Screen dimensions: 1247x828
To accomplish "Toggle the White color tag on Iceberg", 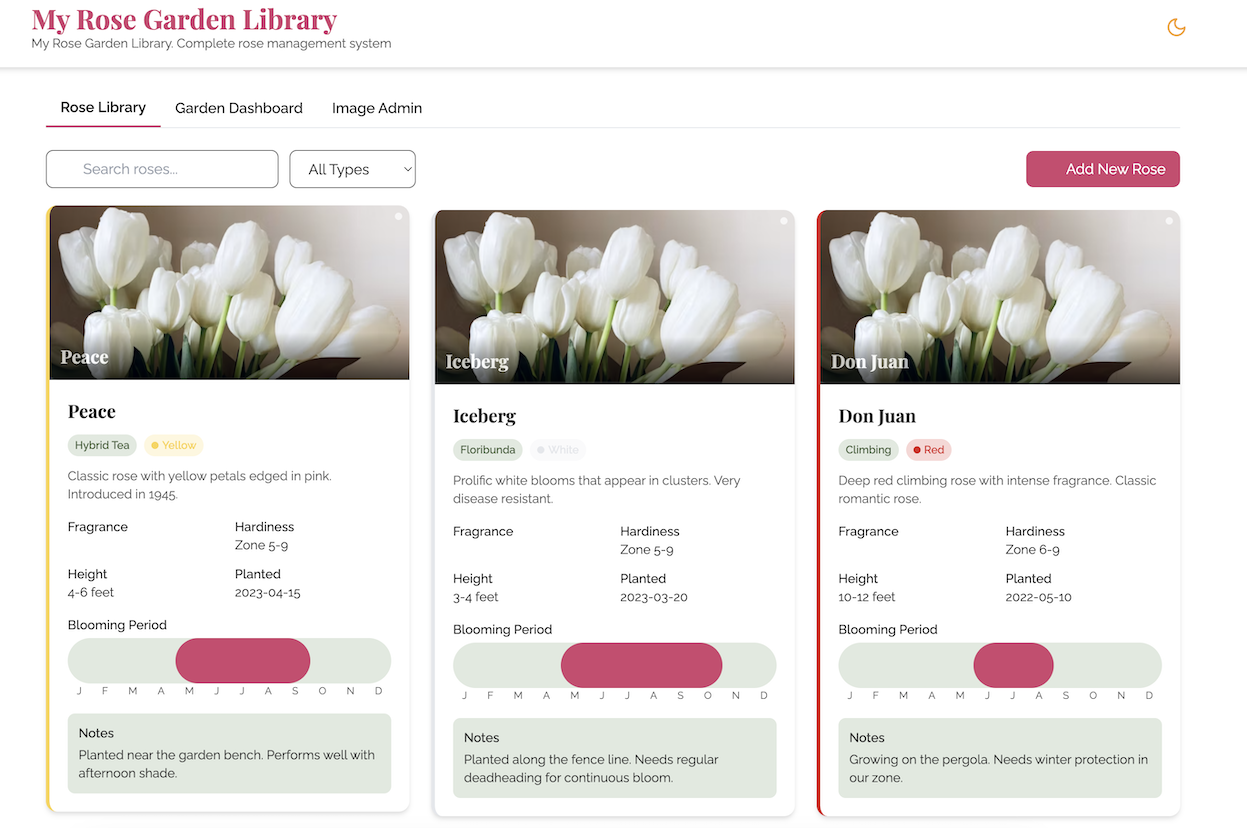I will [557, 449].
